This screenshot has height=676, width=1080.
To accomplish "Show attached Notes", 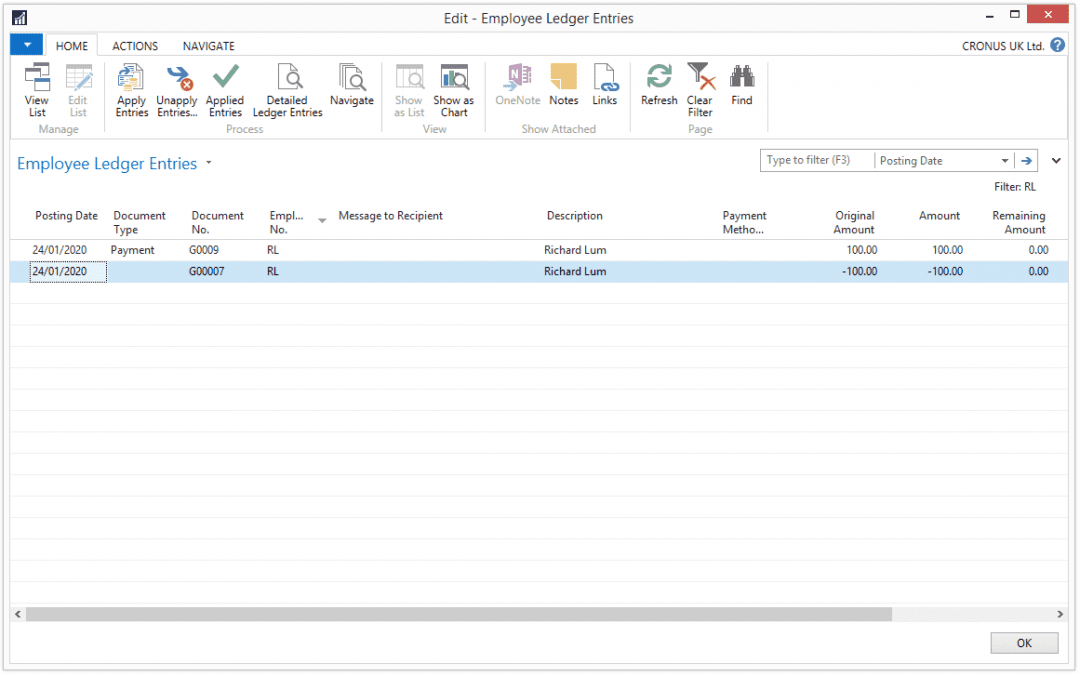I will (563, 90).
